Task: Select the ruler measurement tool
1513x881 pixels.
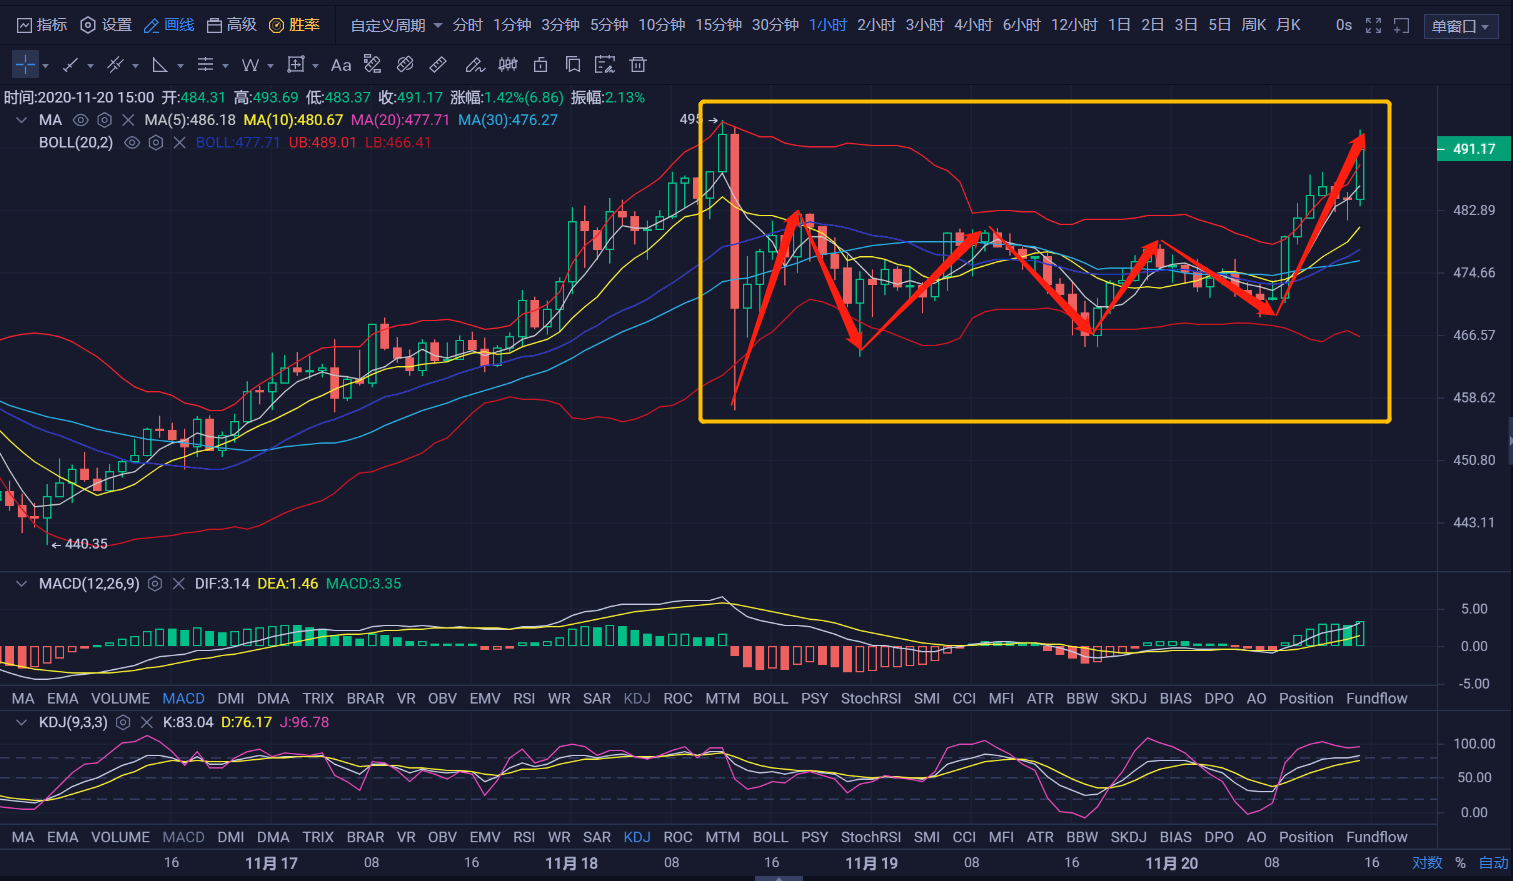Action: (438, 65)
